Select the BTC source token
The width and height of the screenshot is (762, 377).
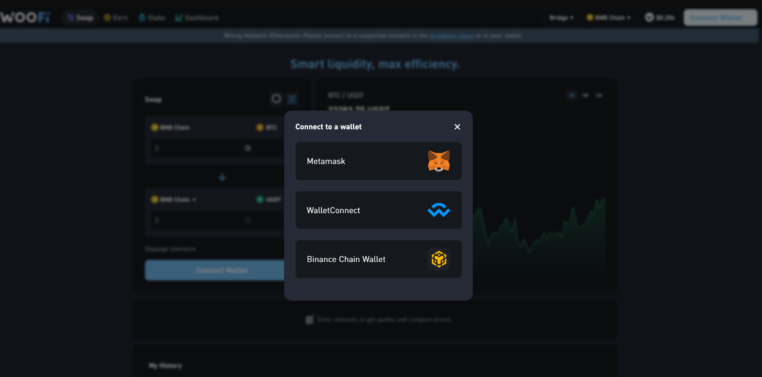(x=267, y=128)
